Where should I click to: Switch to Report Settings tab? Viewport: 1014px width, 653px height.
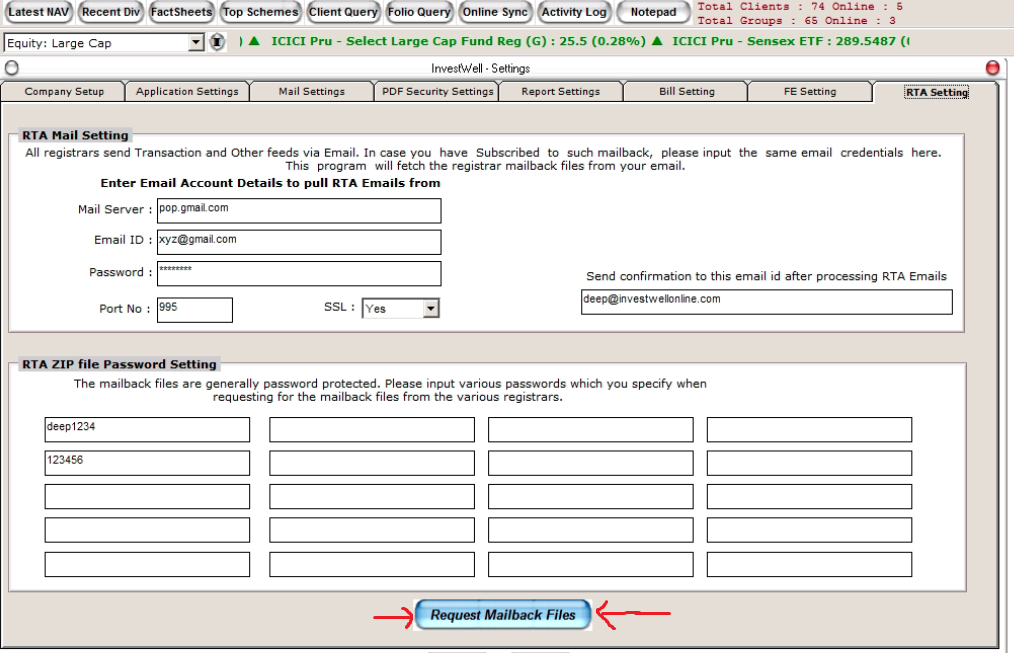(561, 92)
